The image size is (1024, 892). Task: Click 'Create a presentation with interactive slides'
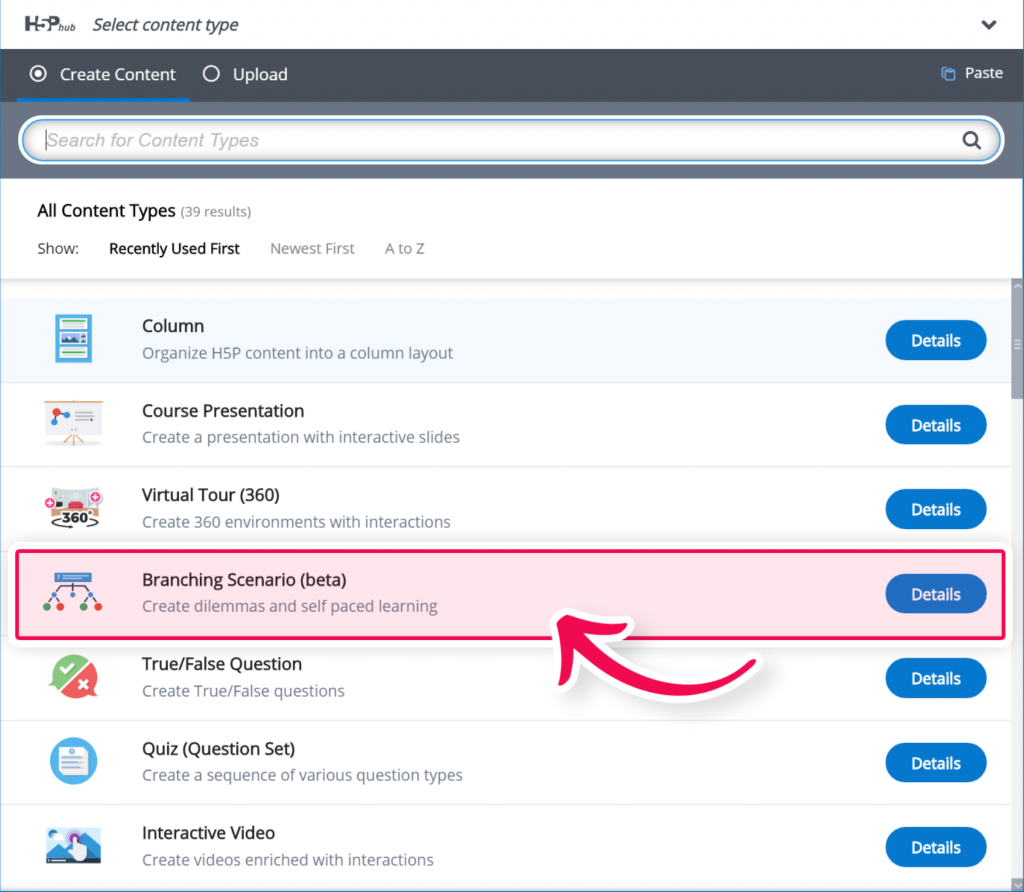coord(300,437)
